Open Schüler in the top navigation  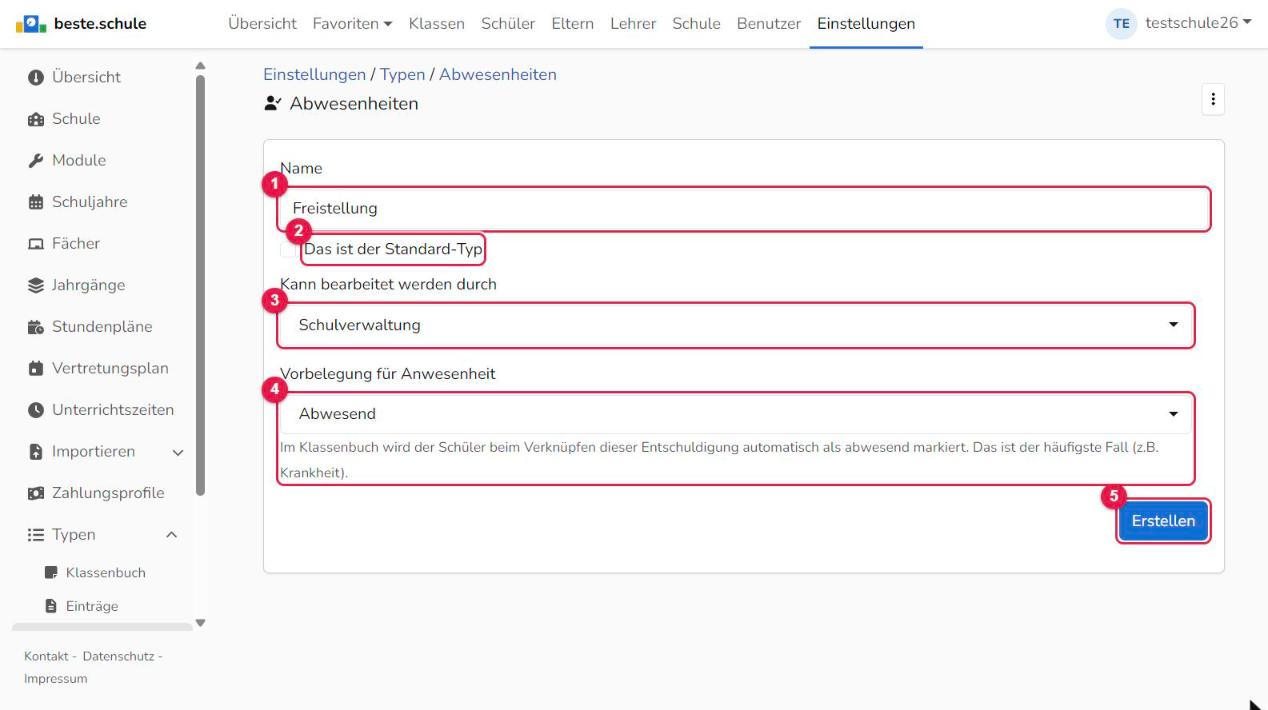[x=508, y=24]
